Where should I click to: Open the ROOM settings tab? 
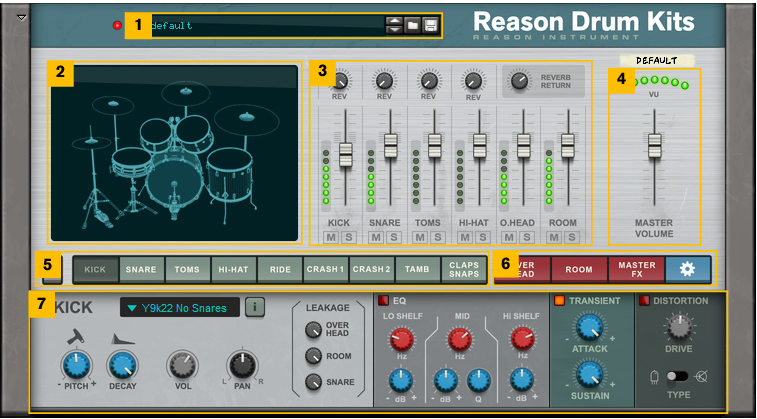(579, 269)
